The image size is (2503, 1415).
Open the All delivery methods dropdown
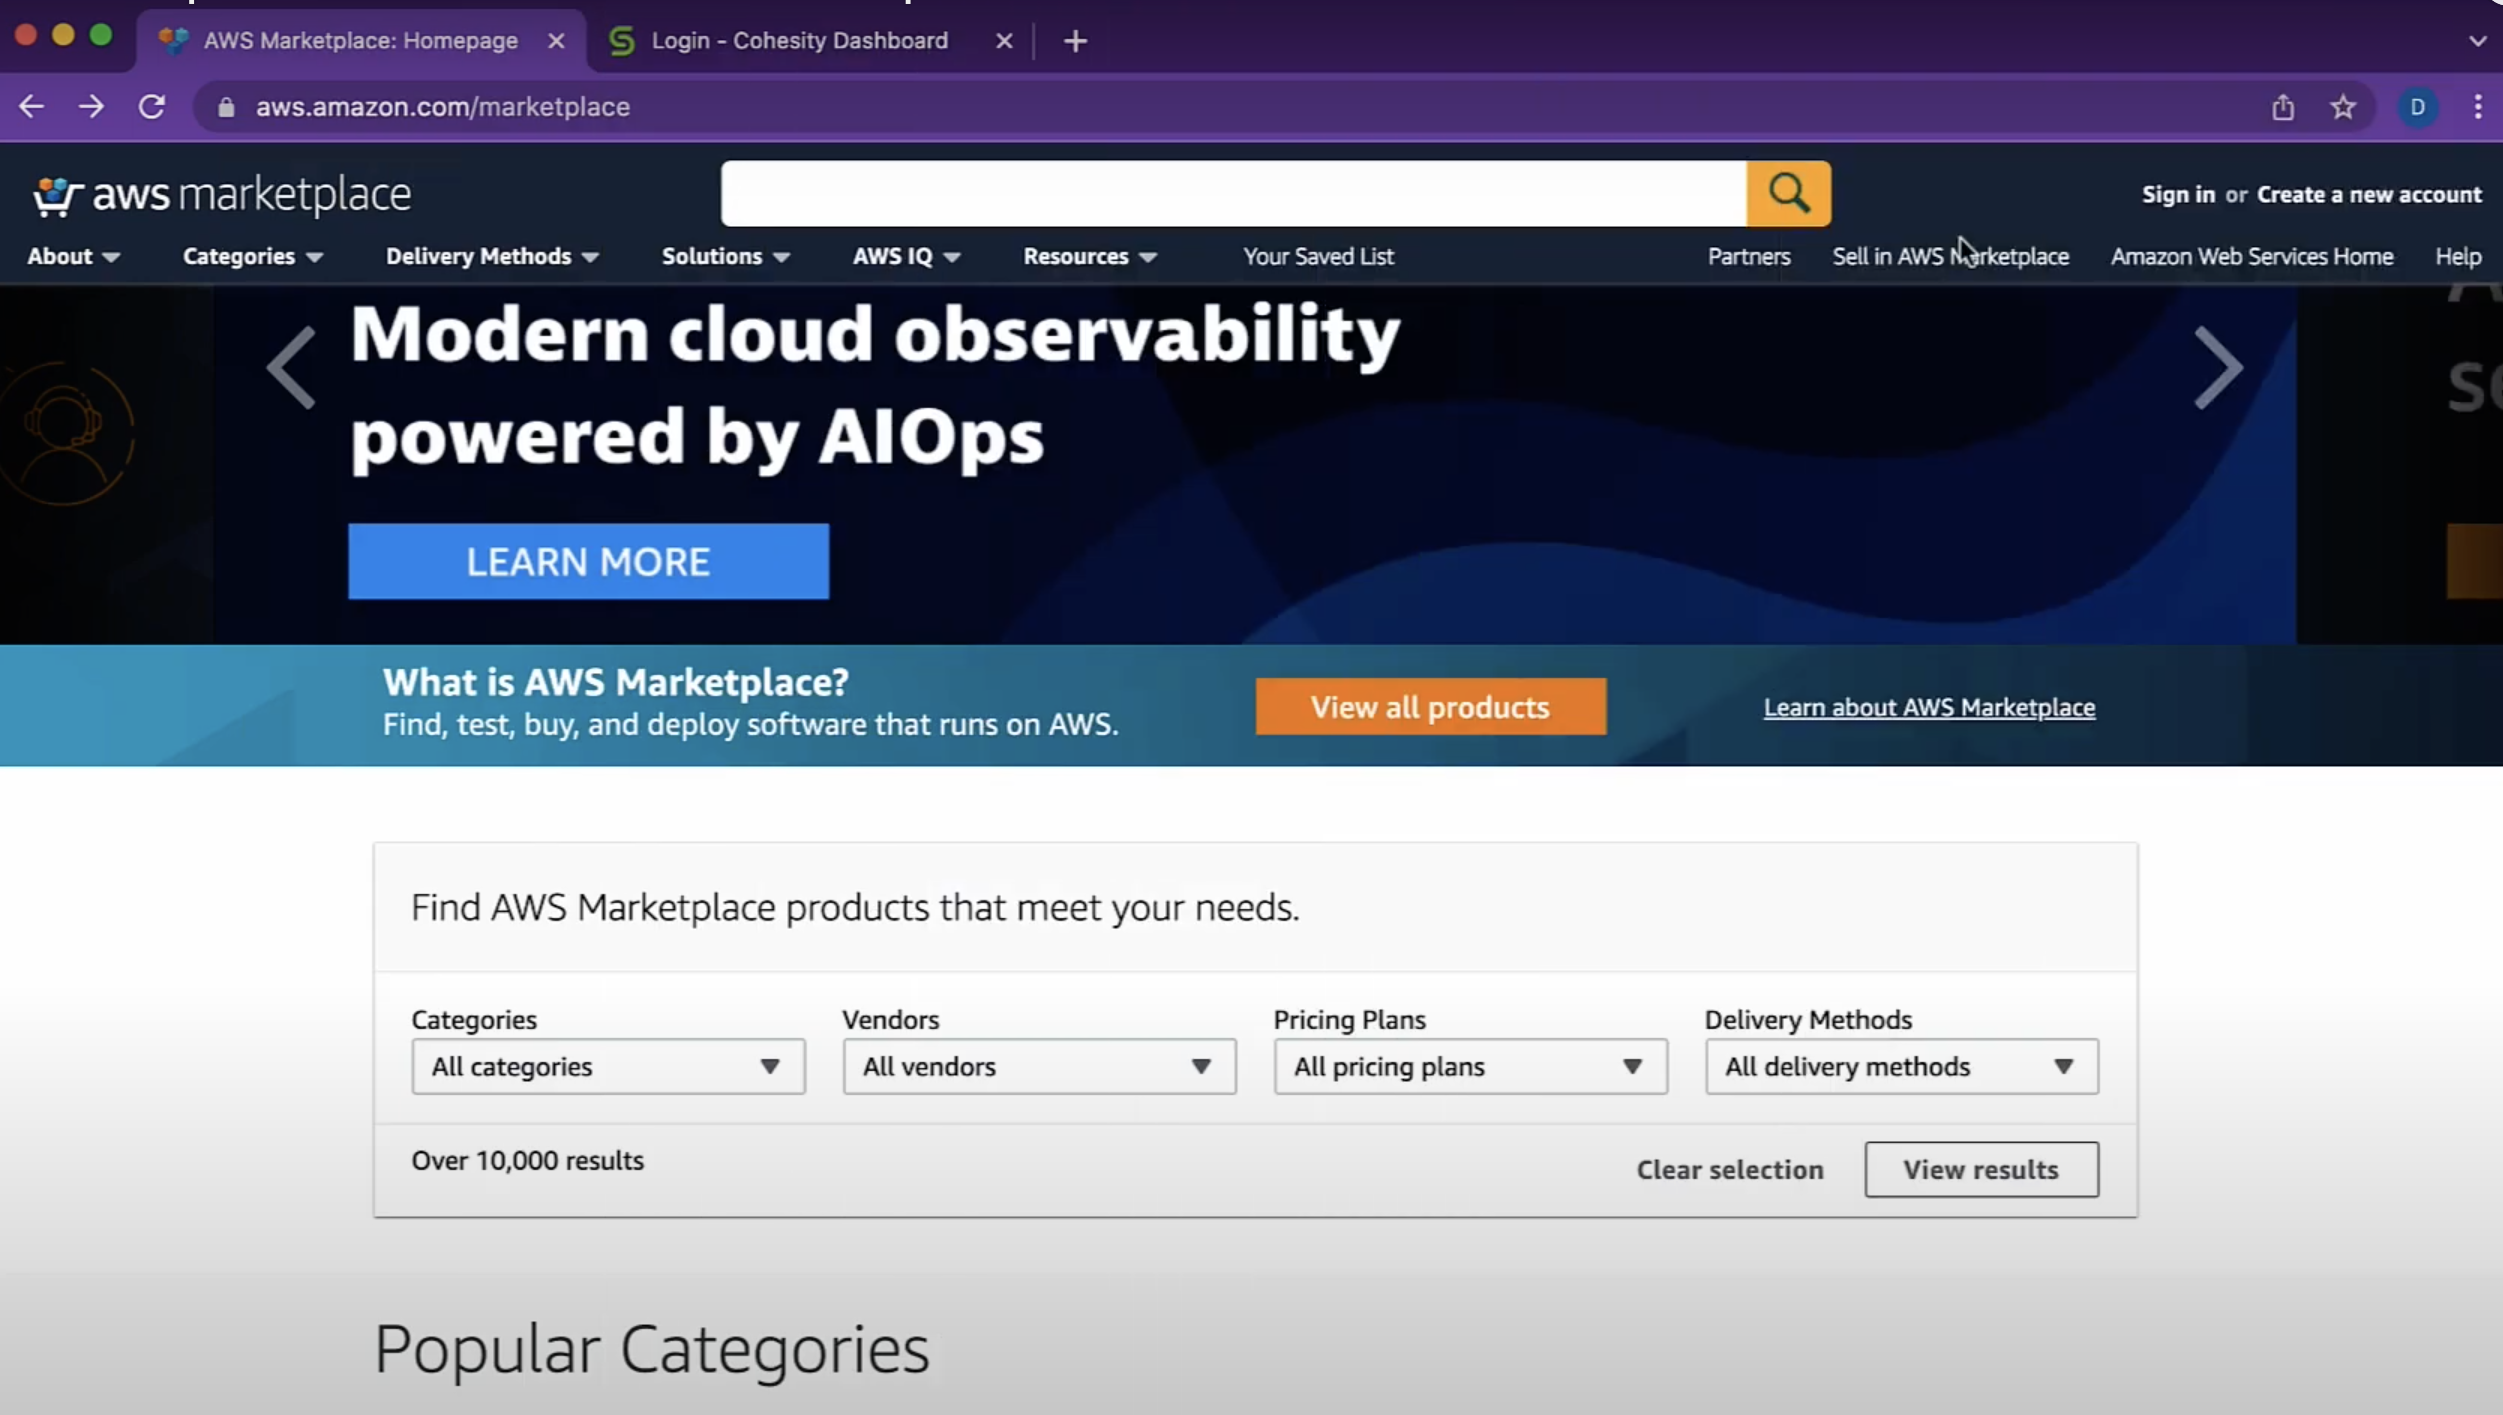(1901, 1066)
